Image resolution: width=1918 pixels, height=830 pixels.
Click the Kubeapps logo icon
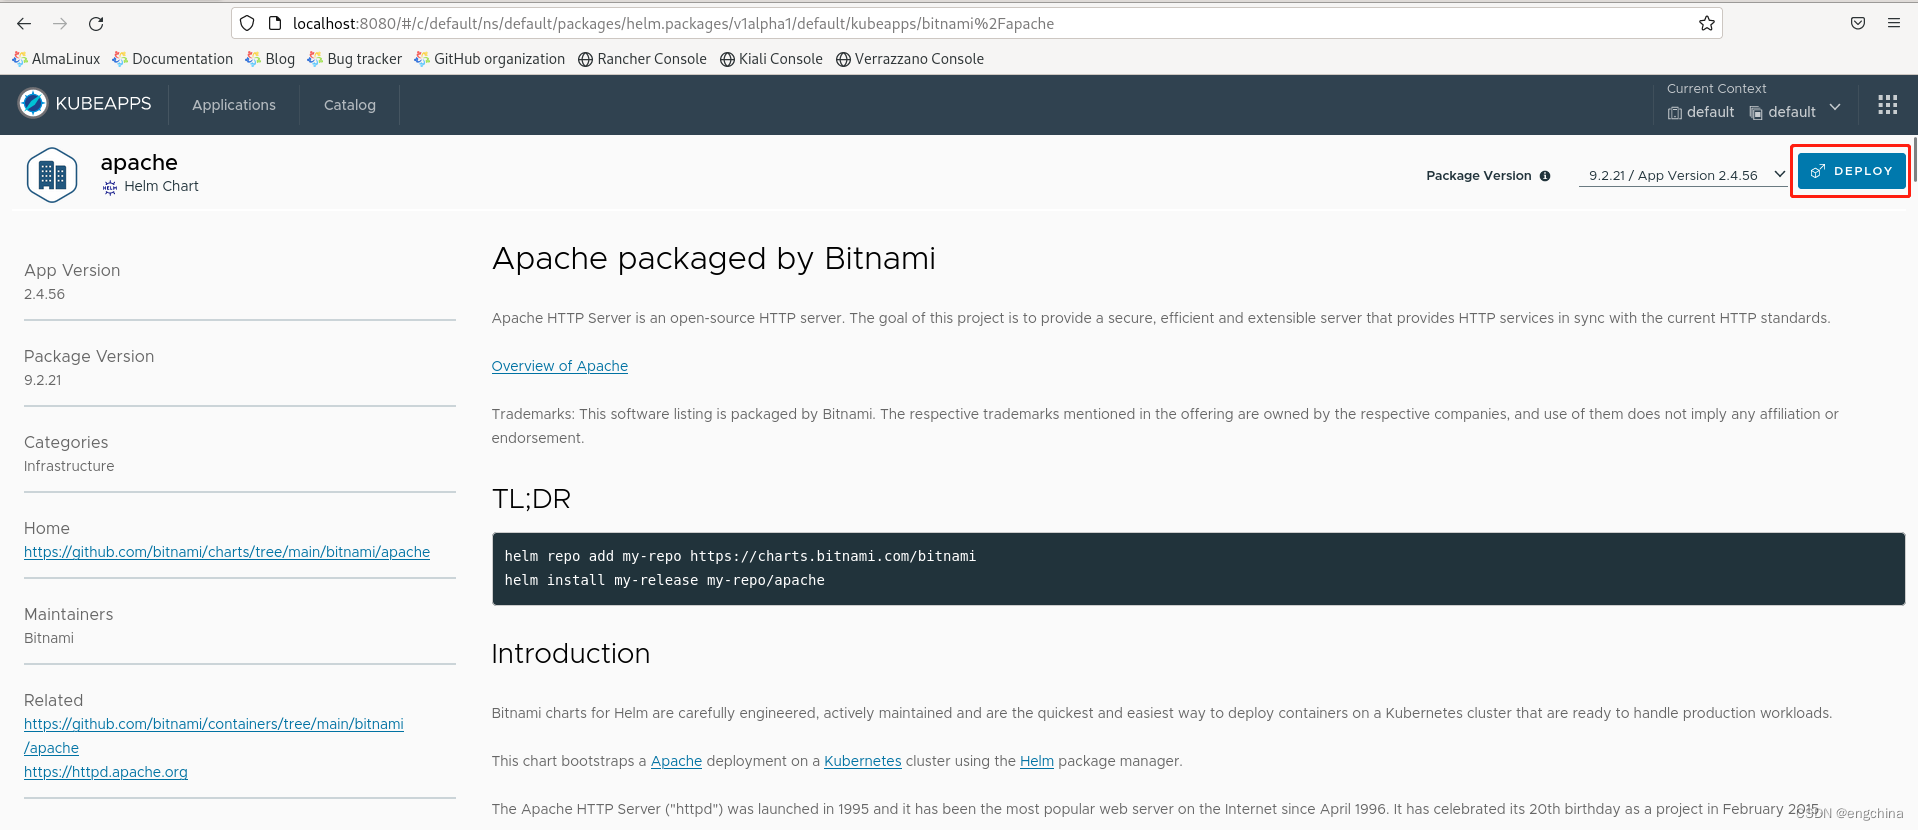33,103
